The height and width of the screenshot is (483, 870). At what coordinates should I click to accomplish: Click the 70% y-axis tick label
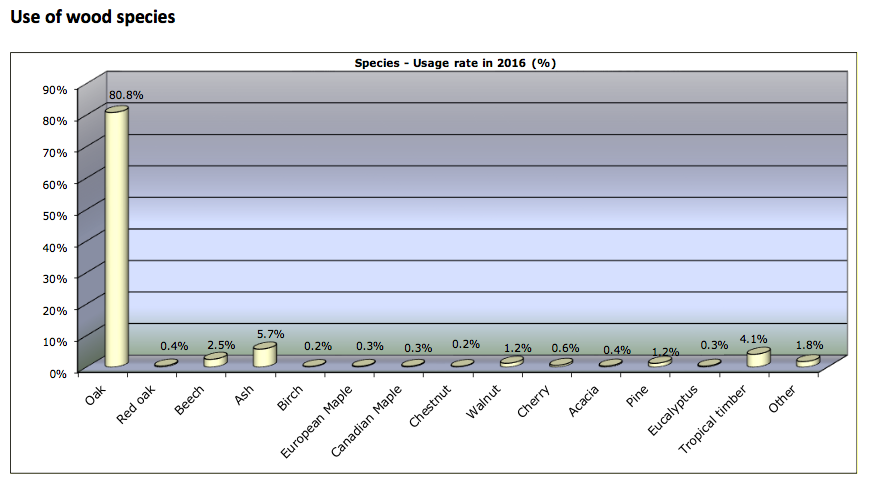pyautogui.click(x=55, y=152)
